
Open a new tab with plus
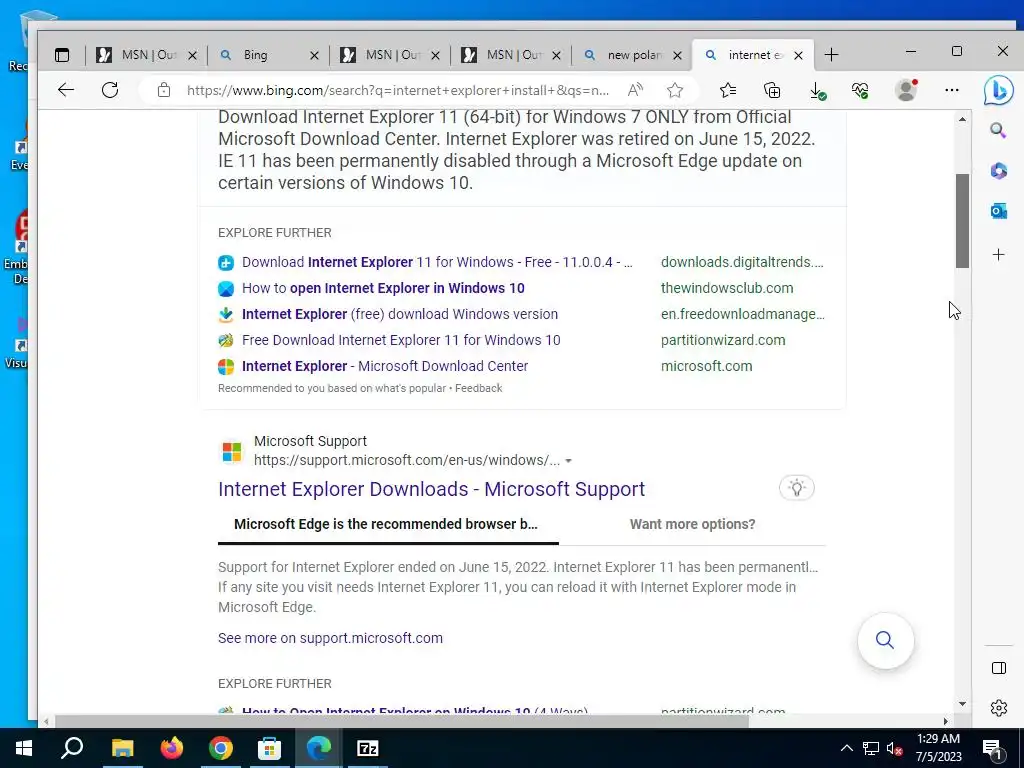(831, 56)
